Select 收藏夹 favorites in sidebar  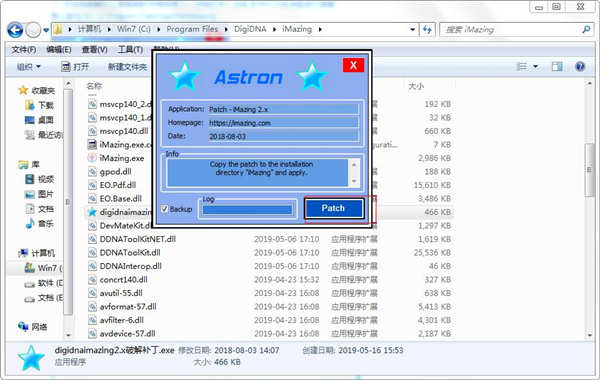tap(37, 90)
